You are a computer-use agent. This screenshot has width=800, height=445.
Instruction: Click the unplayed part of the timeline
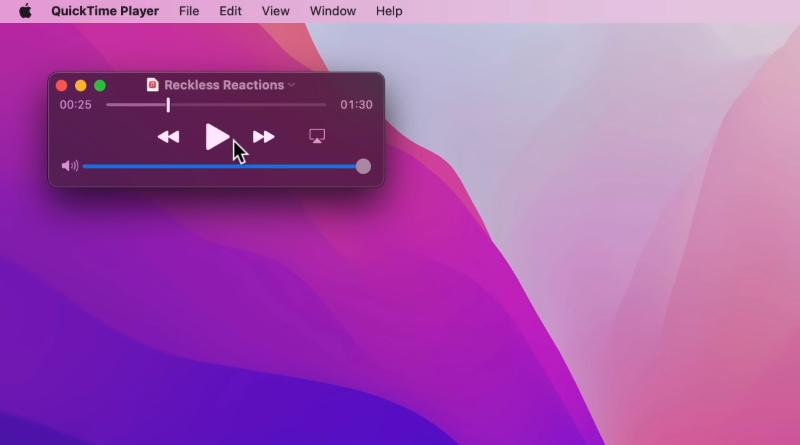(x=248, y=105)
